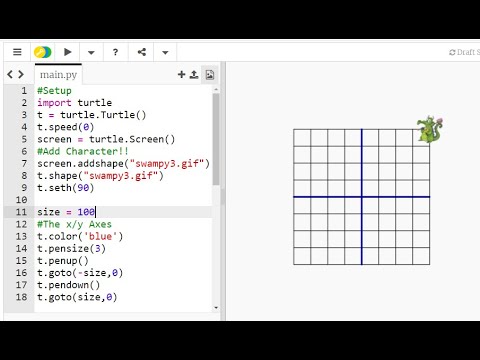Click 'size = 100' on line 11
Viewport: 480px width, 360px height.
click(x=66, y=212)
